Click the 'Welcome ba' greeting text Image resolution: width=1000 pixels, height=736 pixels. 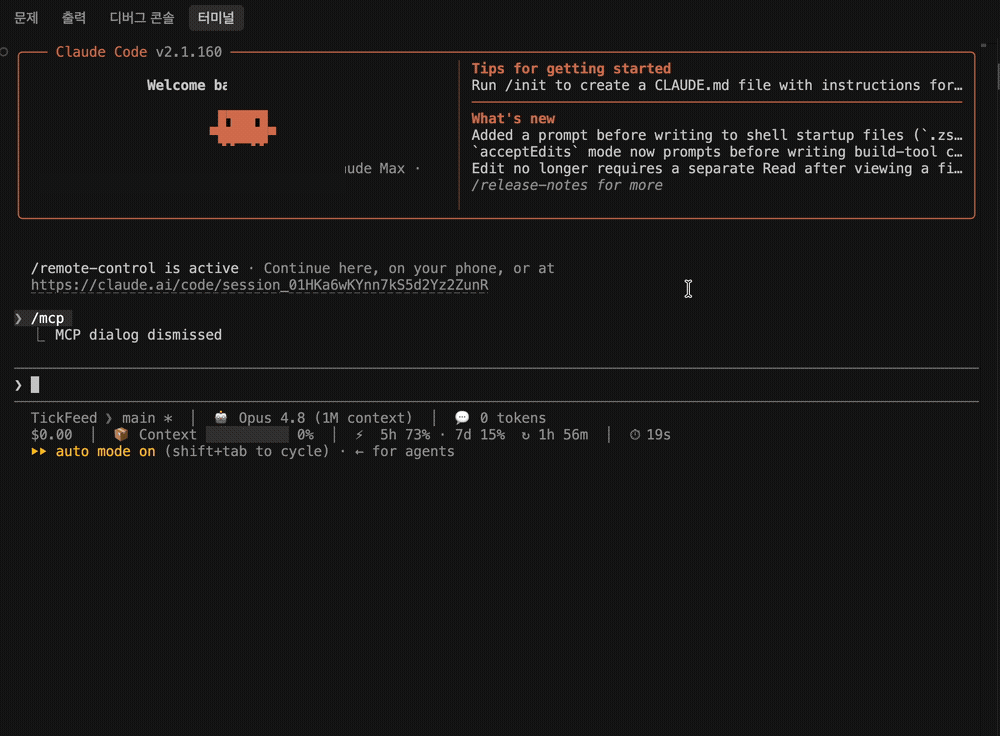click(187, 85)
